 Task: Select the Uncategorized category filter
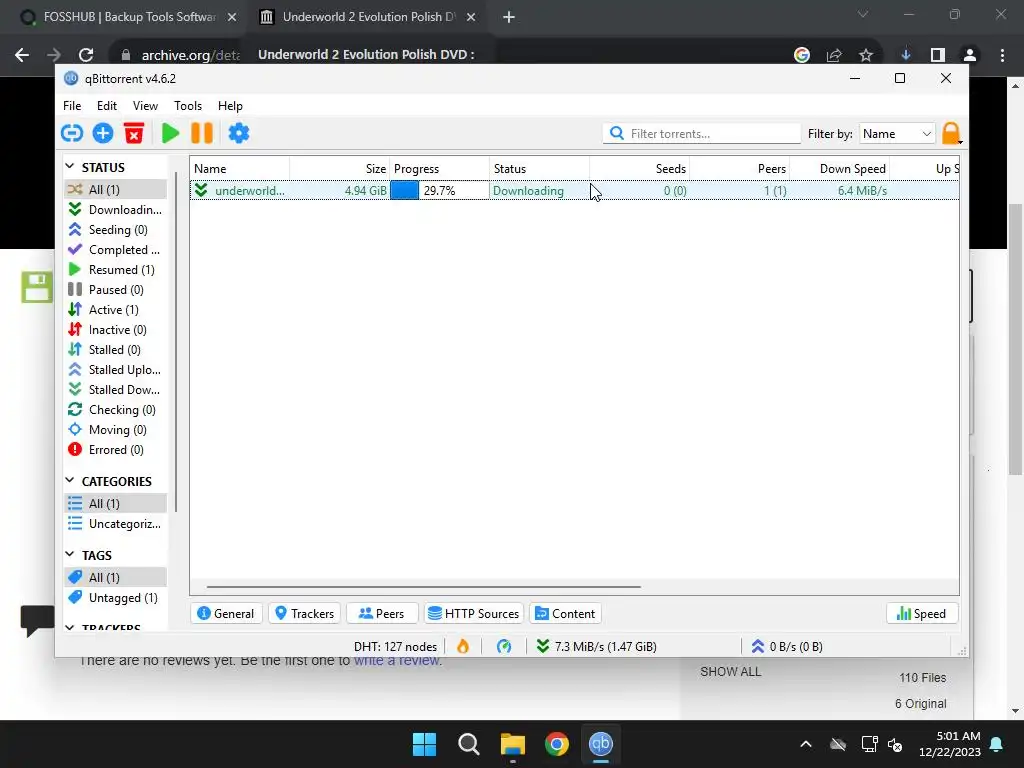(116, 524)
